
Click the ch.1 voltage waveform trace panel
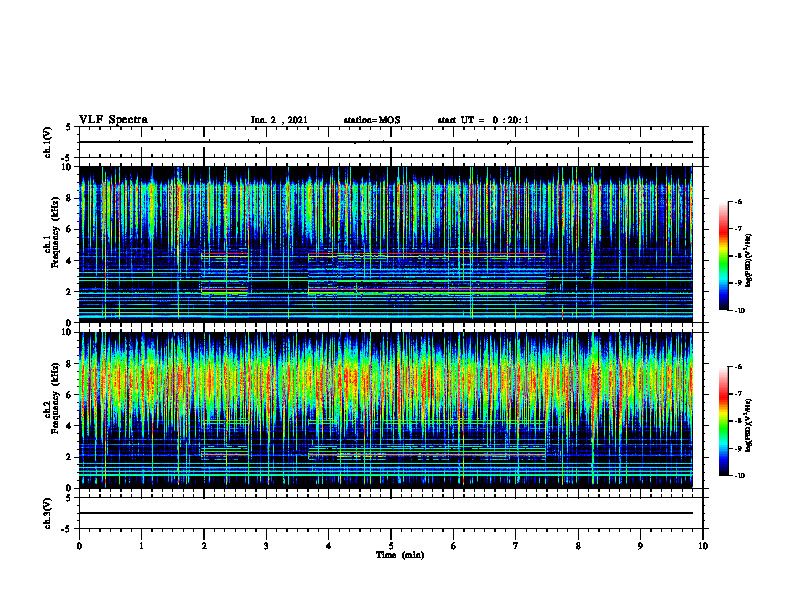pos(391,142)
